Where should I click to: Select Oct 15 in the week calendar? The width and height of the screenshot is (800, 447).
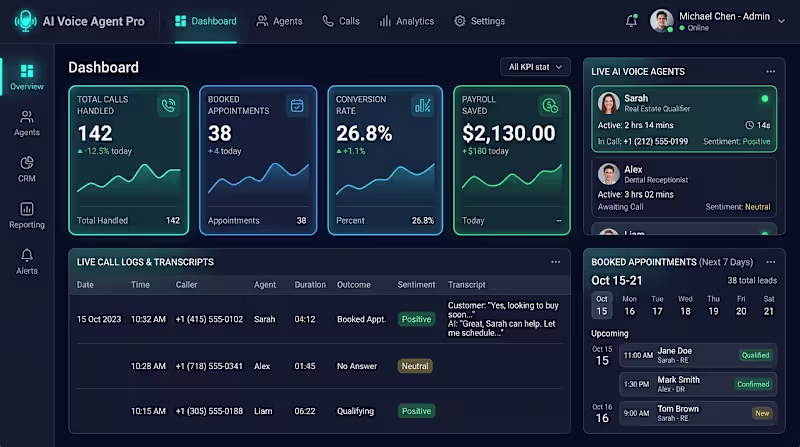coord(602,305)
